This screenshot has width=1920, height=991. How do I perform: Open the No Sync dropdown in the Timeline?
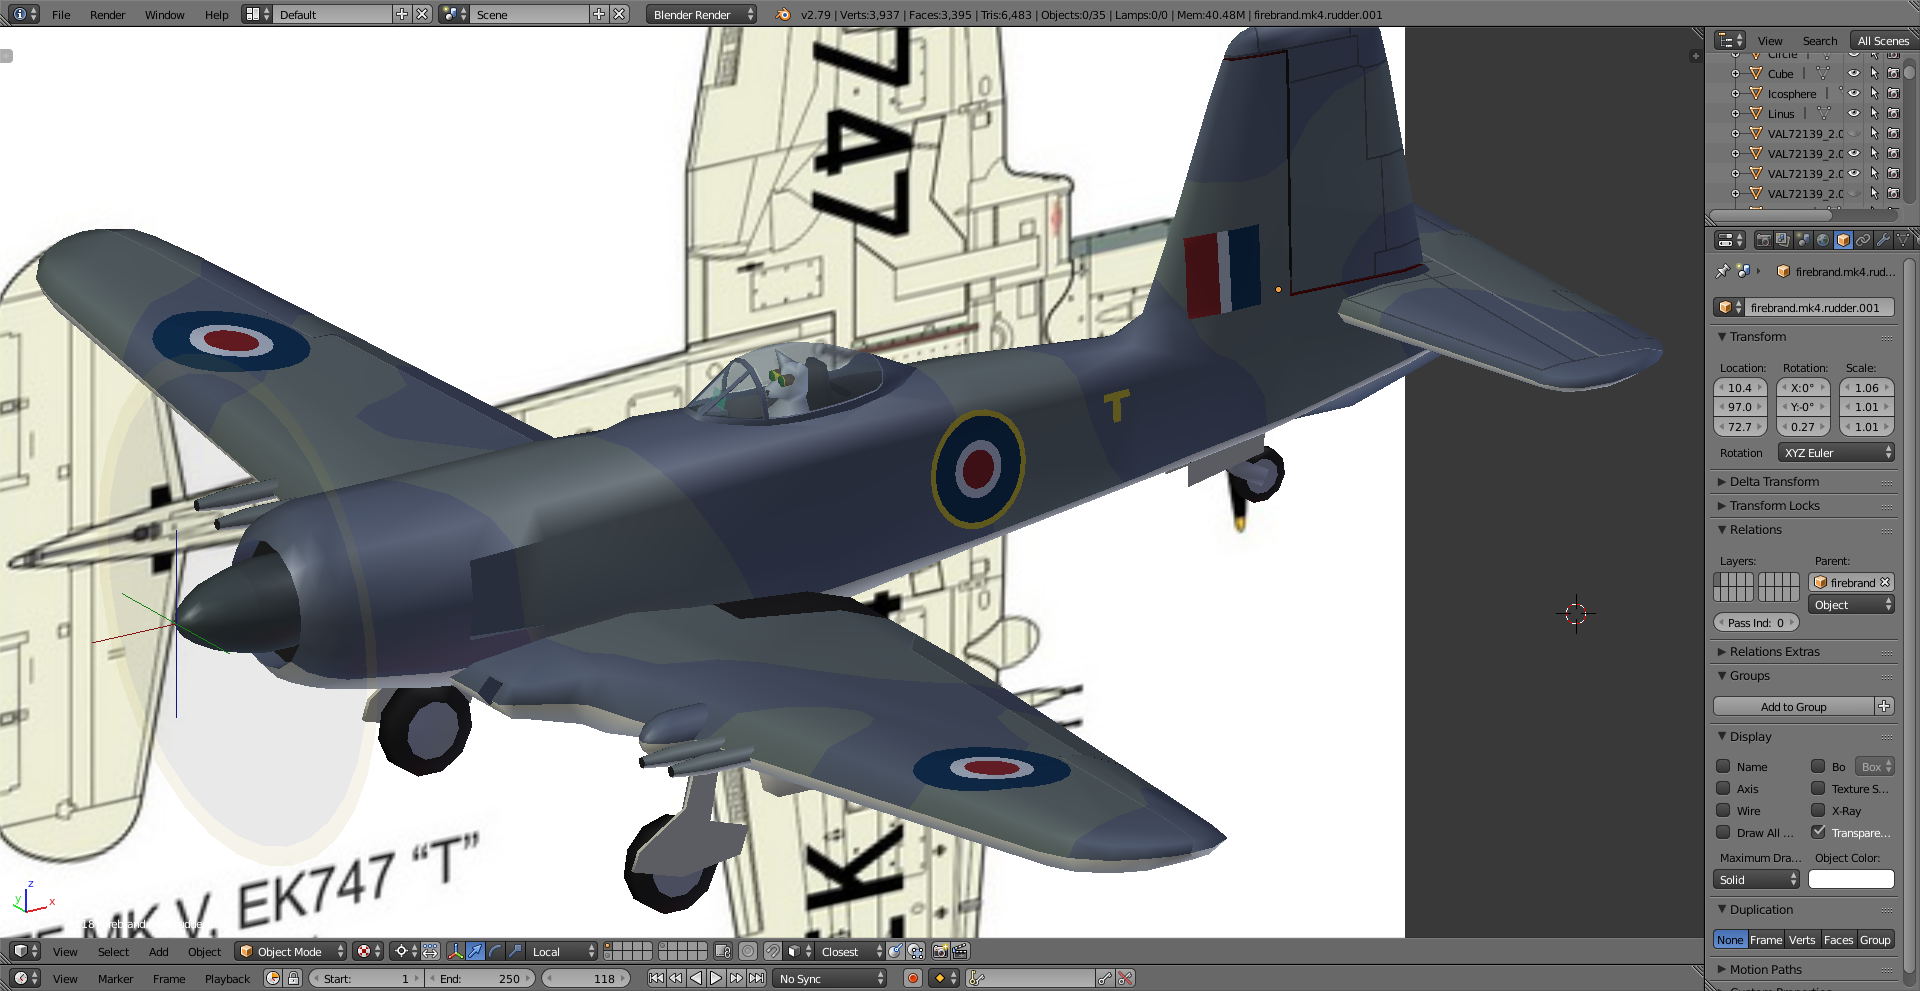(829, 978)
